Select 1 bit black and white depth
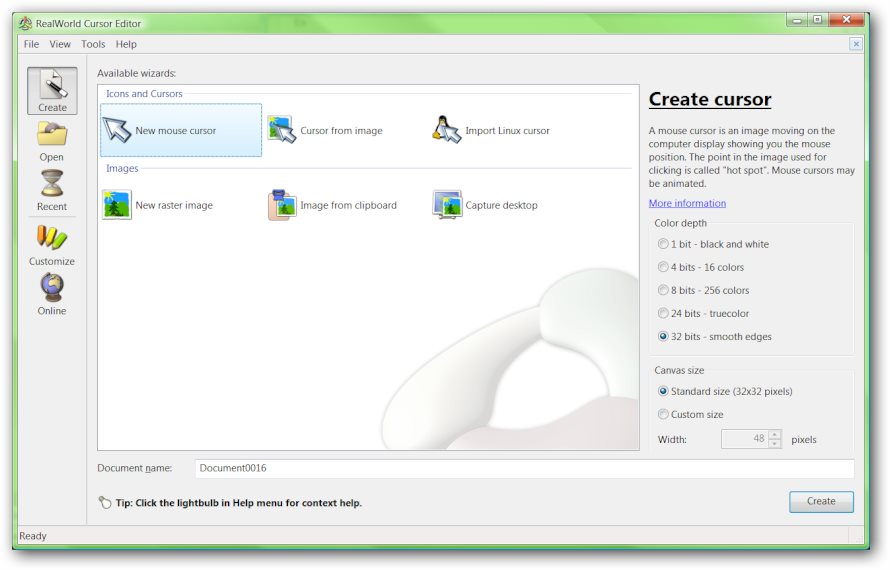This screenshot has height=570, width=890. coord(663,244)
